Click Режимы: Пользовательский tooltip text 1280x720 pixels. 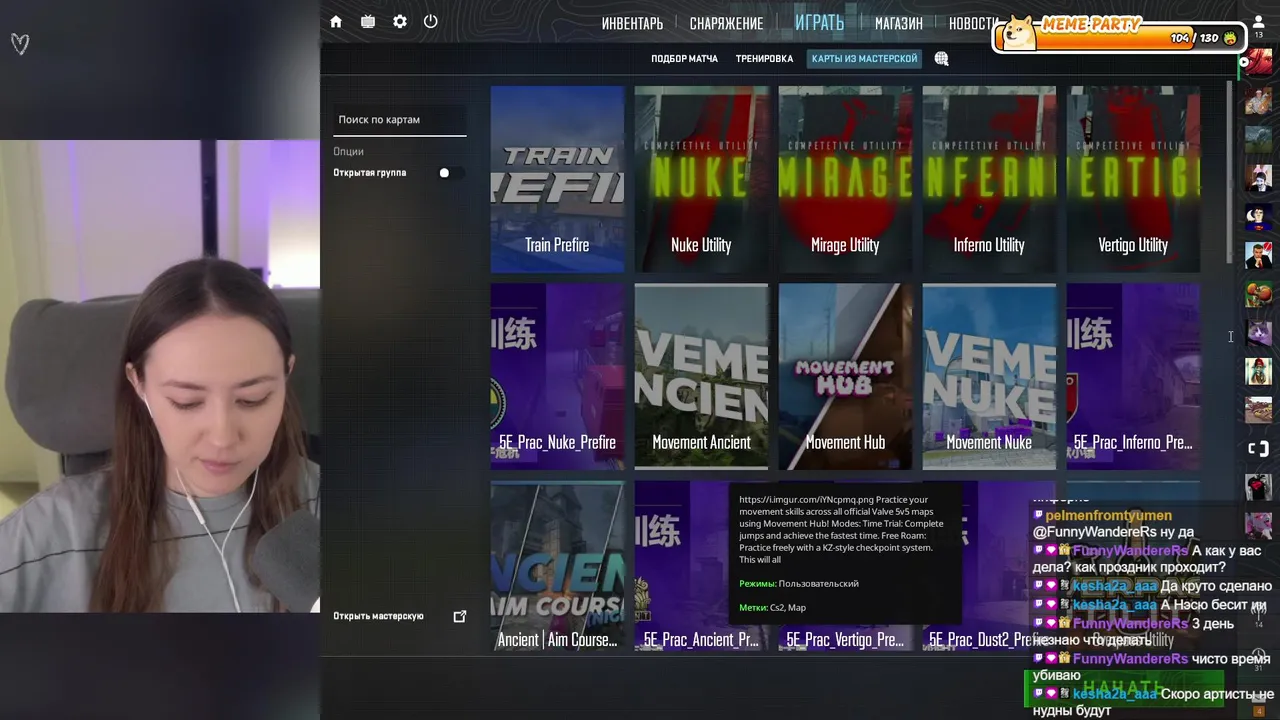(x=799, y=584)
